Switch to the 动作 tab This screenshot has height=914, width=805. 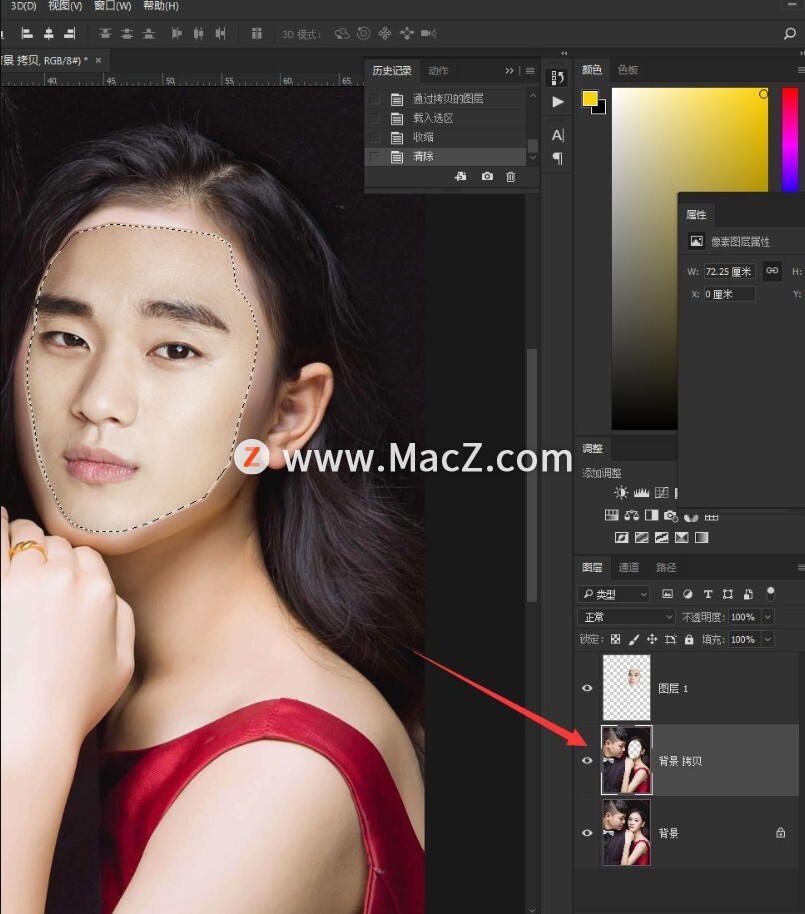tap(438, 71)
